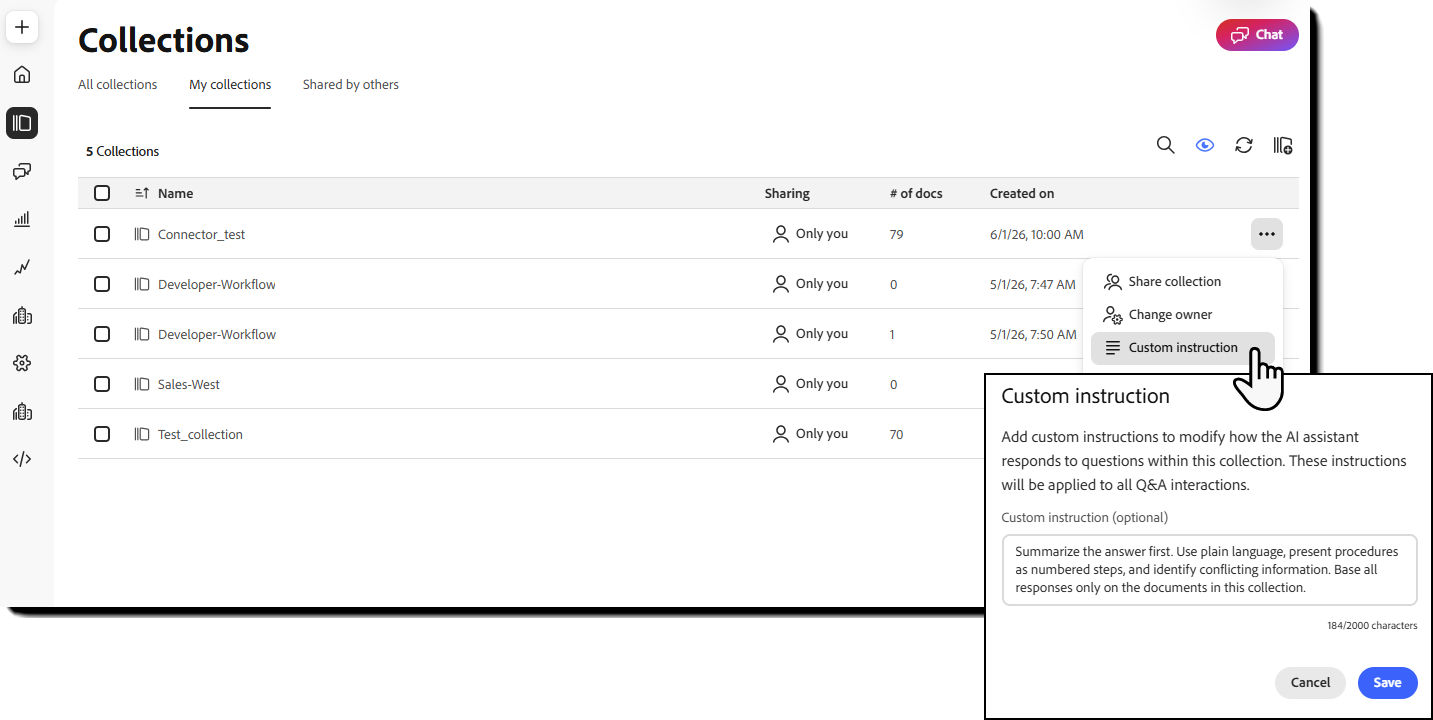The height and width of the screenshot is (720, 1433).
Task: Click the plus create icon in sidebar
Action: 22,27
